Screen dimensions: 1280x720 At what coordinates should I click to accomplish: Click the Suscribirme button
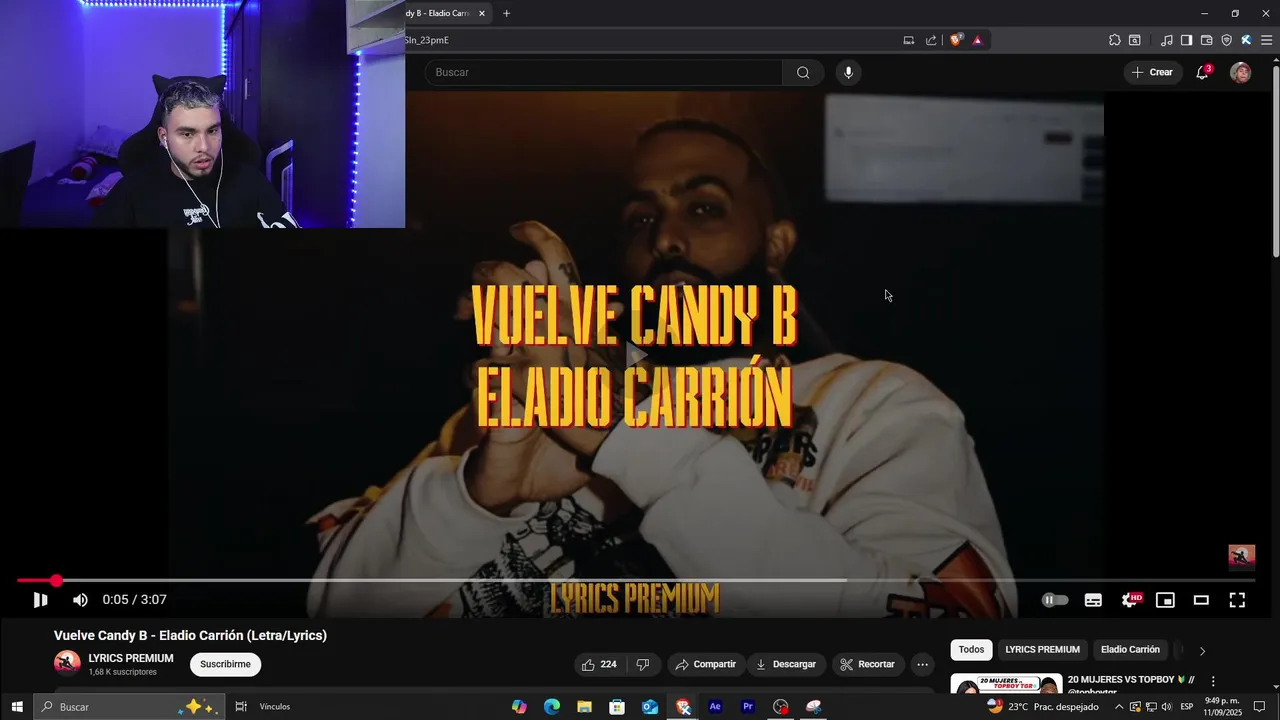[225, 664]
